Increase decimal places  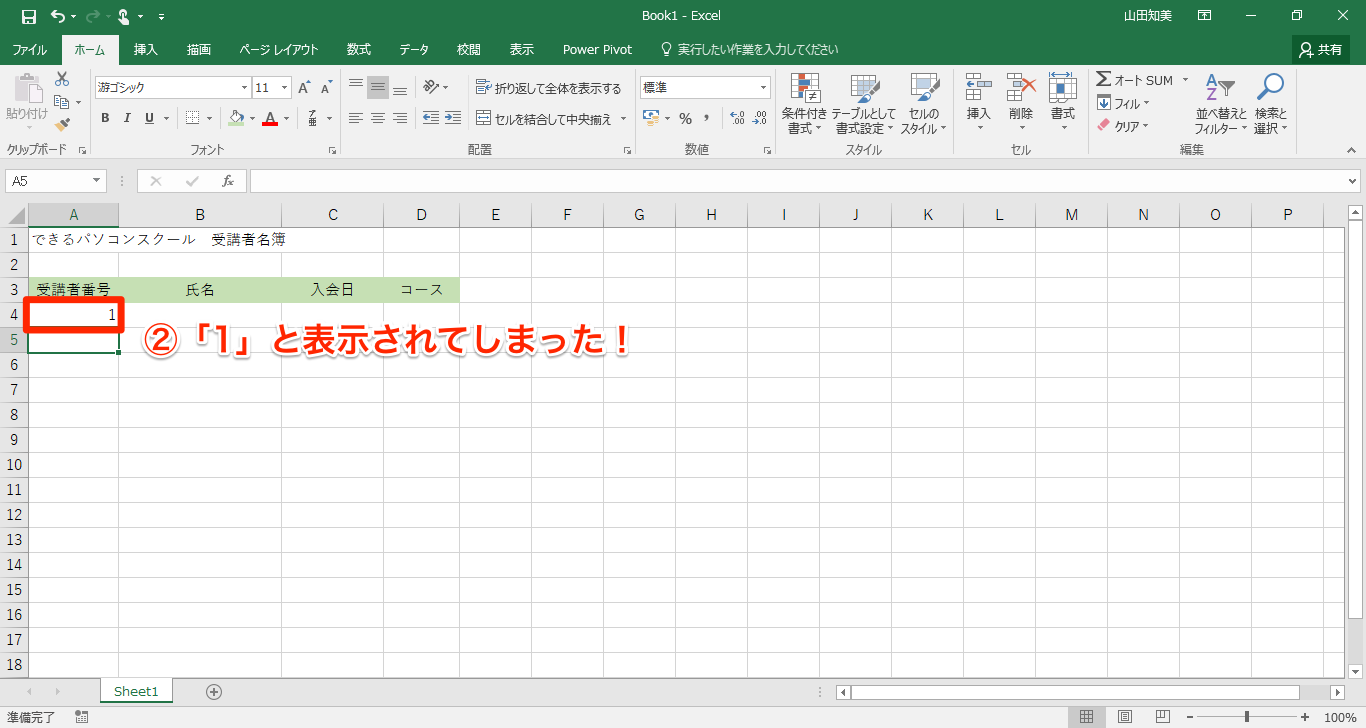click(738, 118)
